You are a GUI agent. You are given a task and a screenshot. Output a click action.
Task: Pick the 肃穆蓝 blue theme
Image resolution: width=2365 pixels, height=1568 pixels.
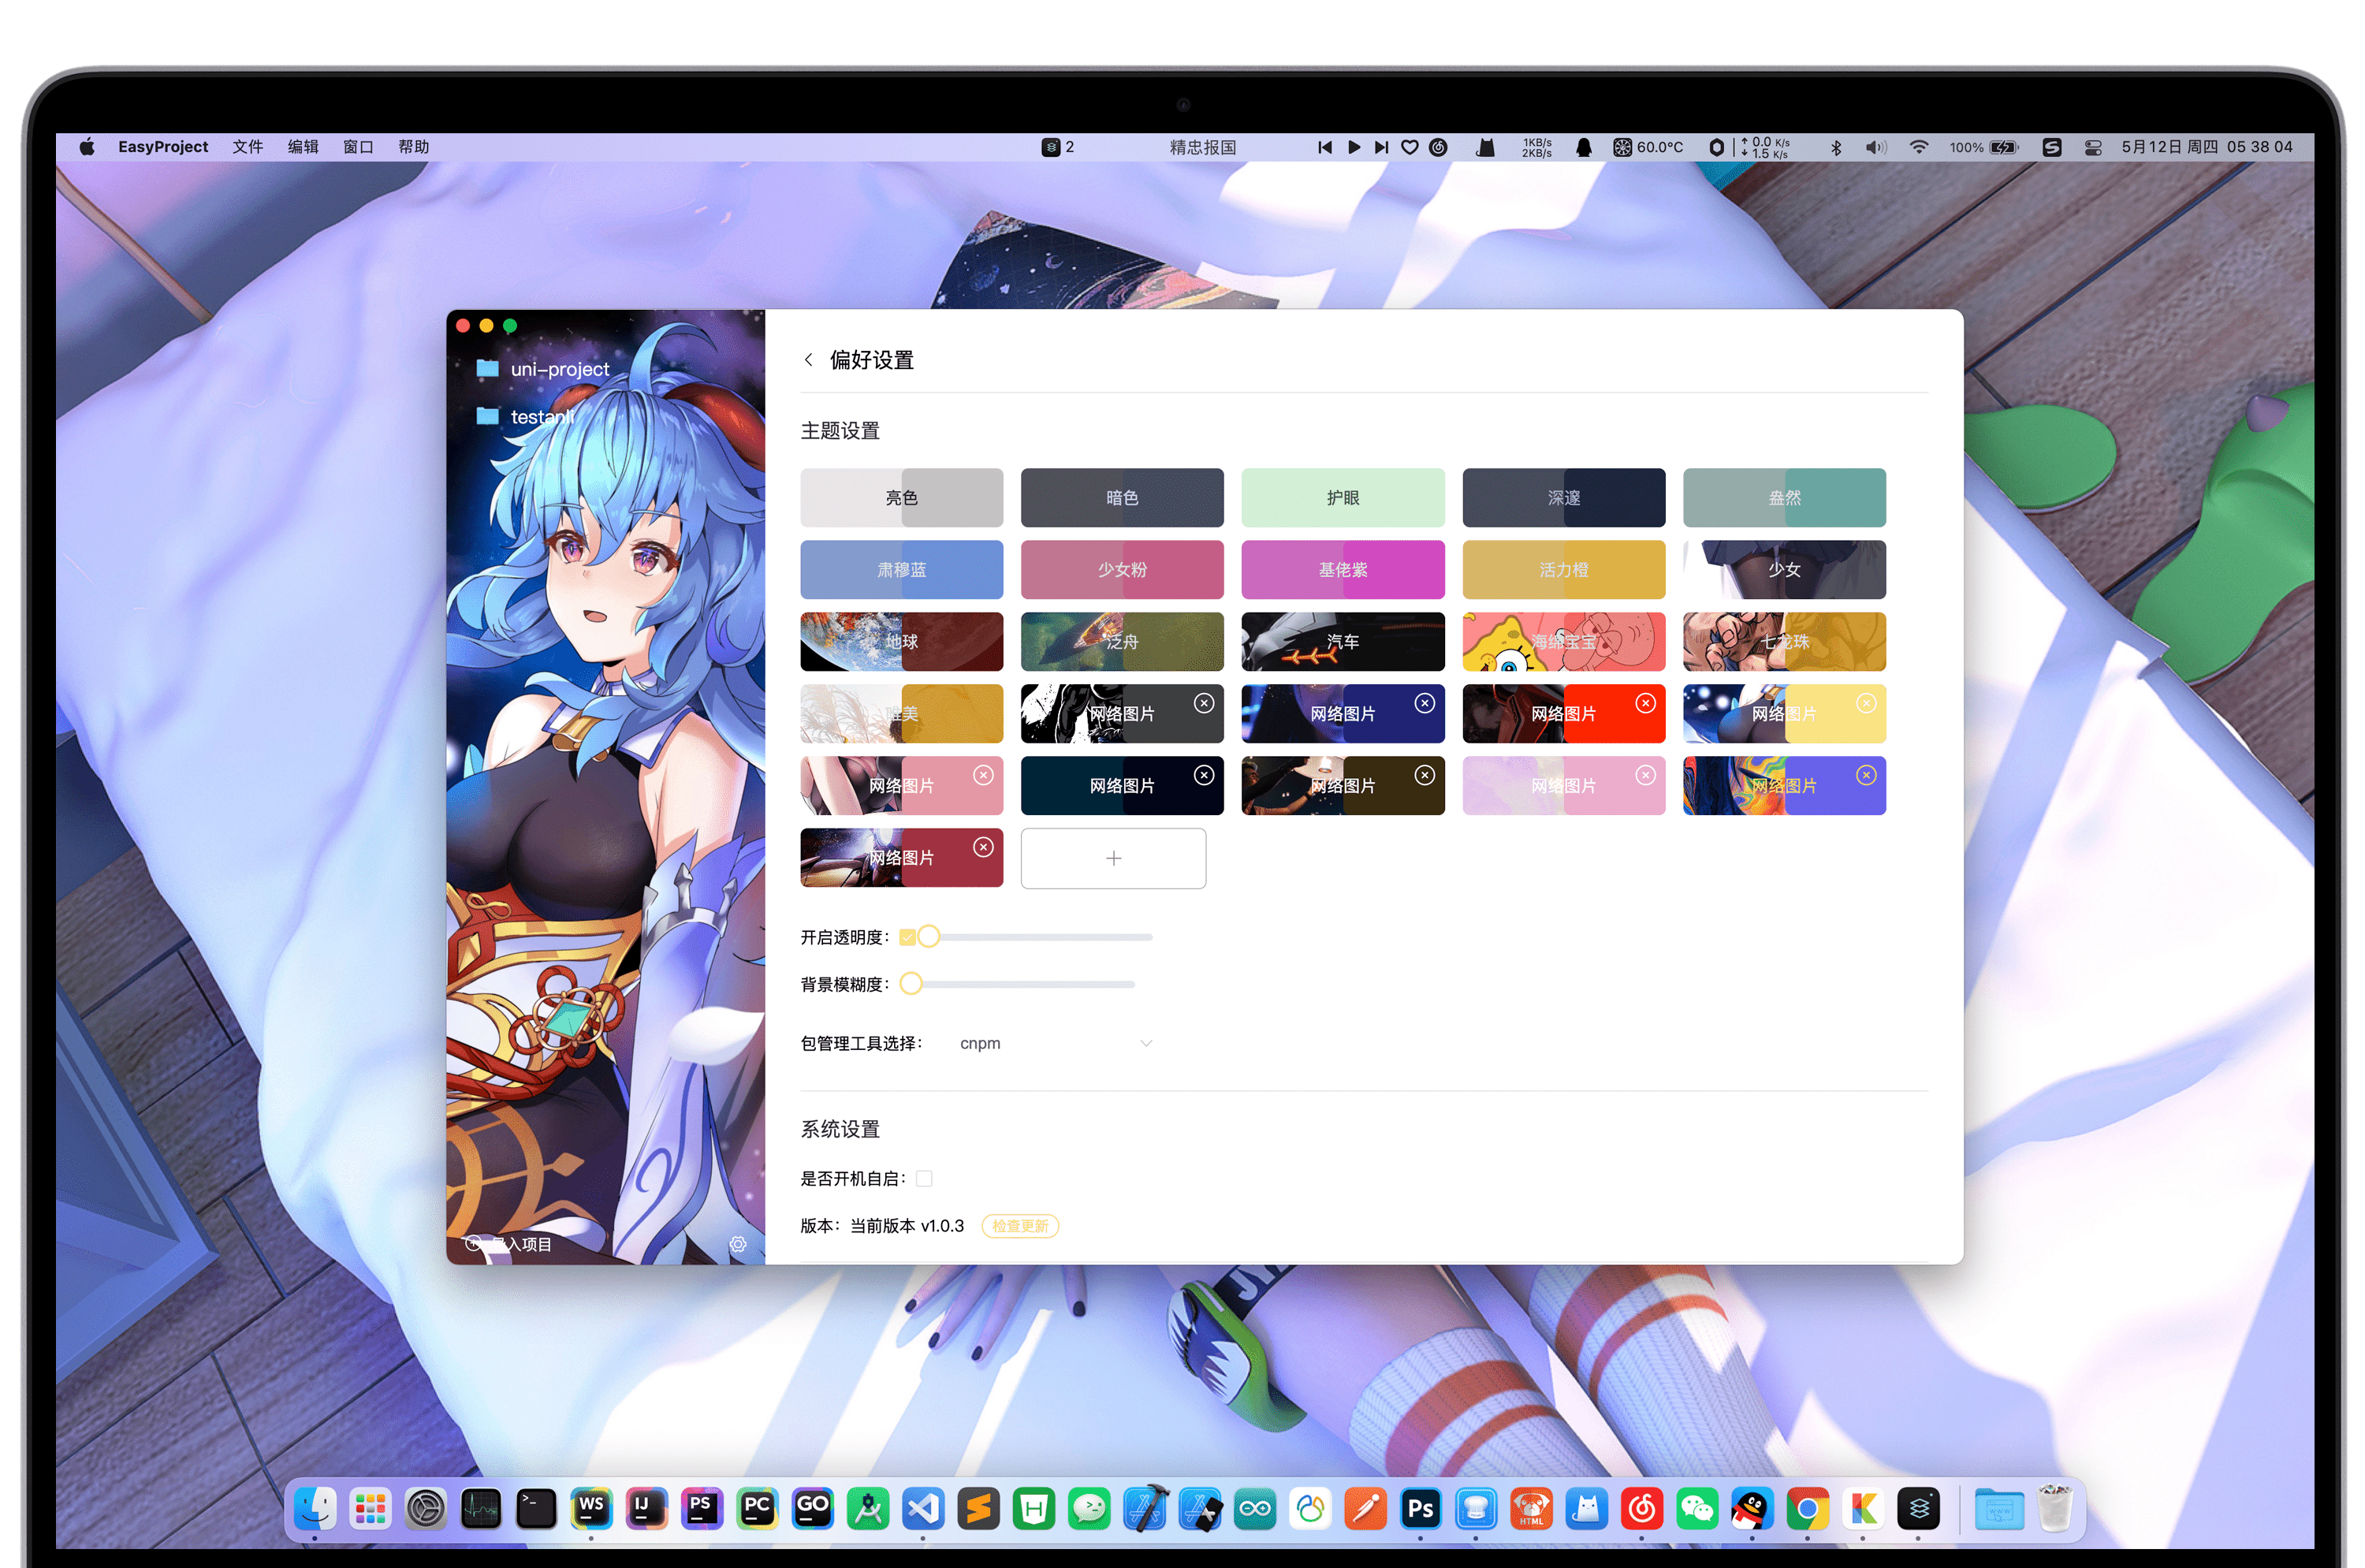(x=901, y=569)
